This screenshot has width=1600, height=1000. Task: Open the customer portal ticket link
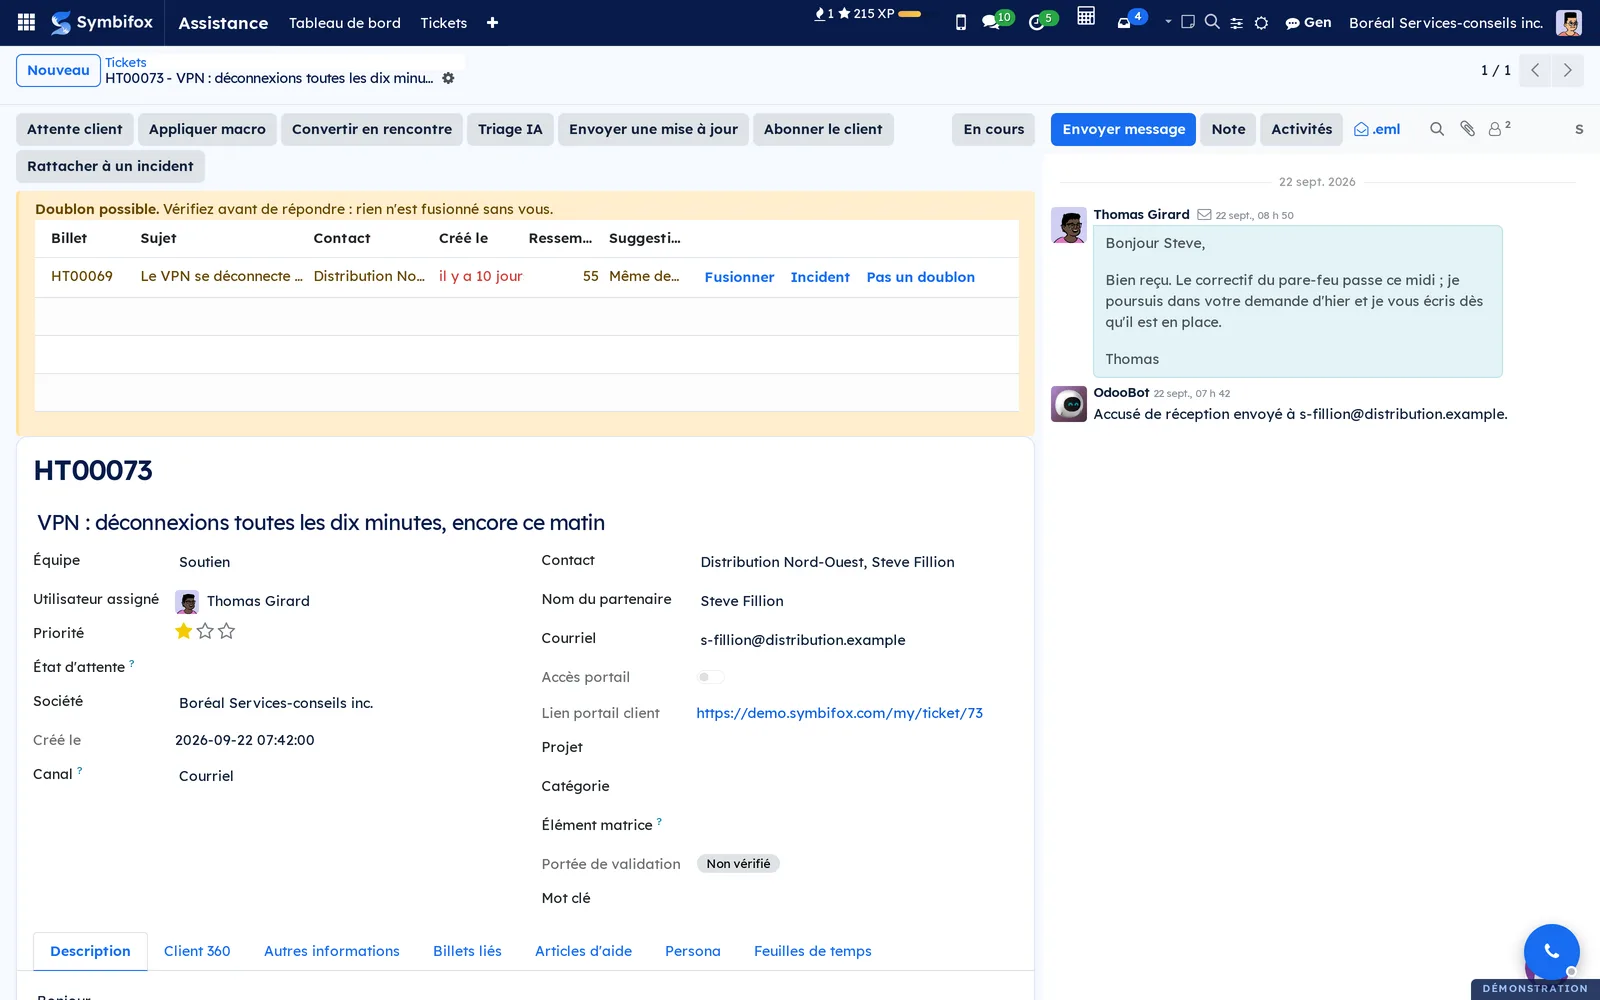(839, 713)
